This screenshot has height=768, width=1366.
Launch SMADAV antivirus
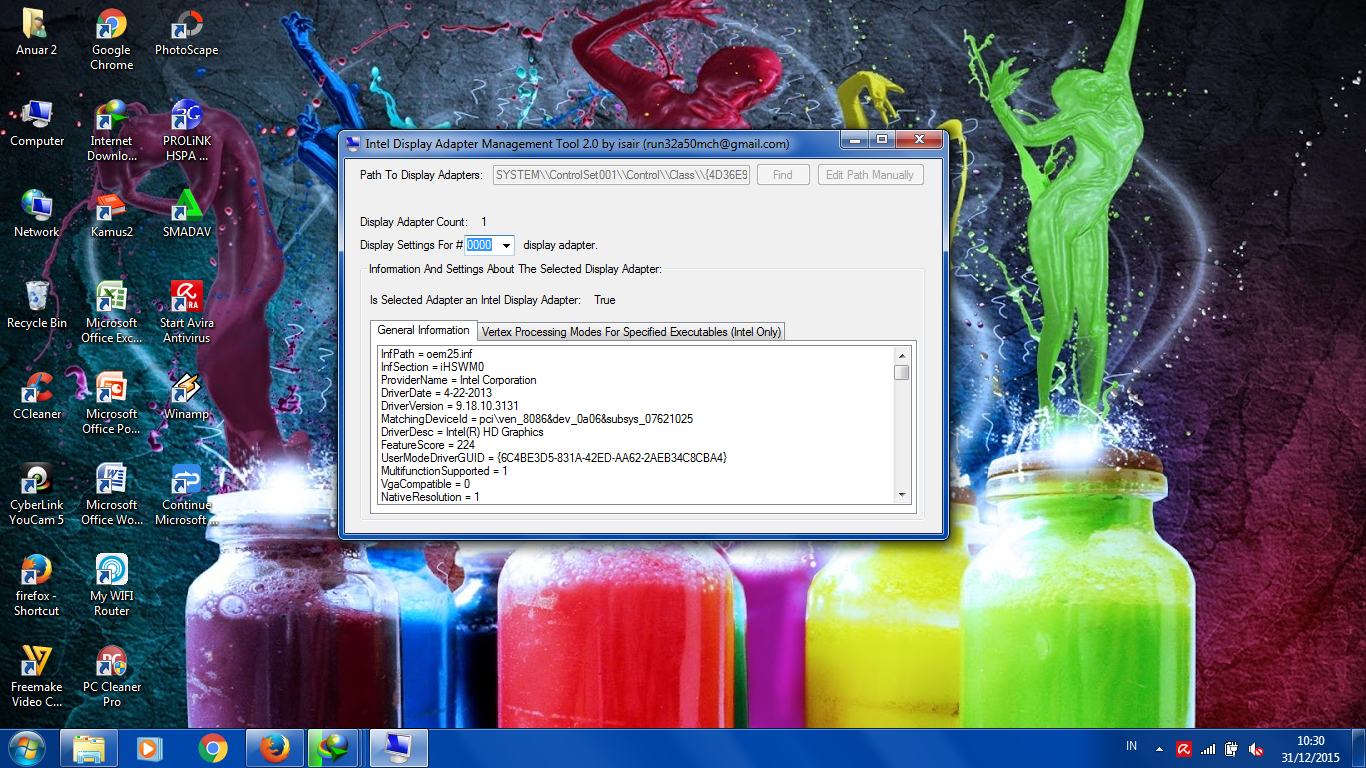click(x=186, y=213)
